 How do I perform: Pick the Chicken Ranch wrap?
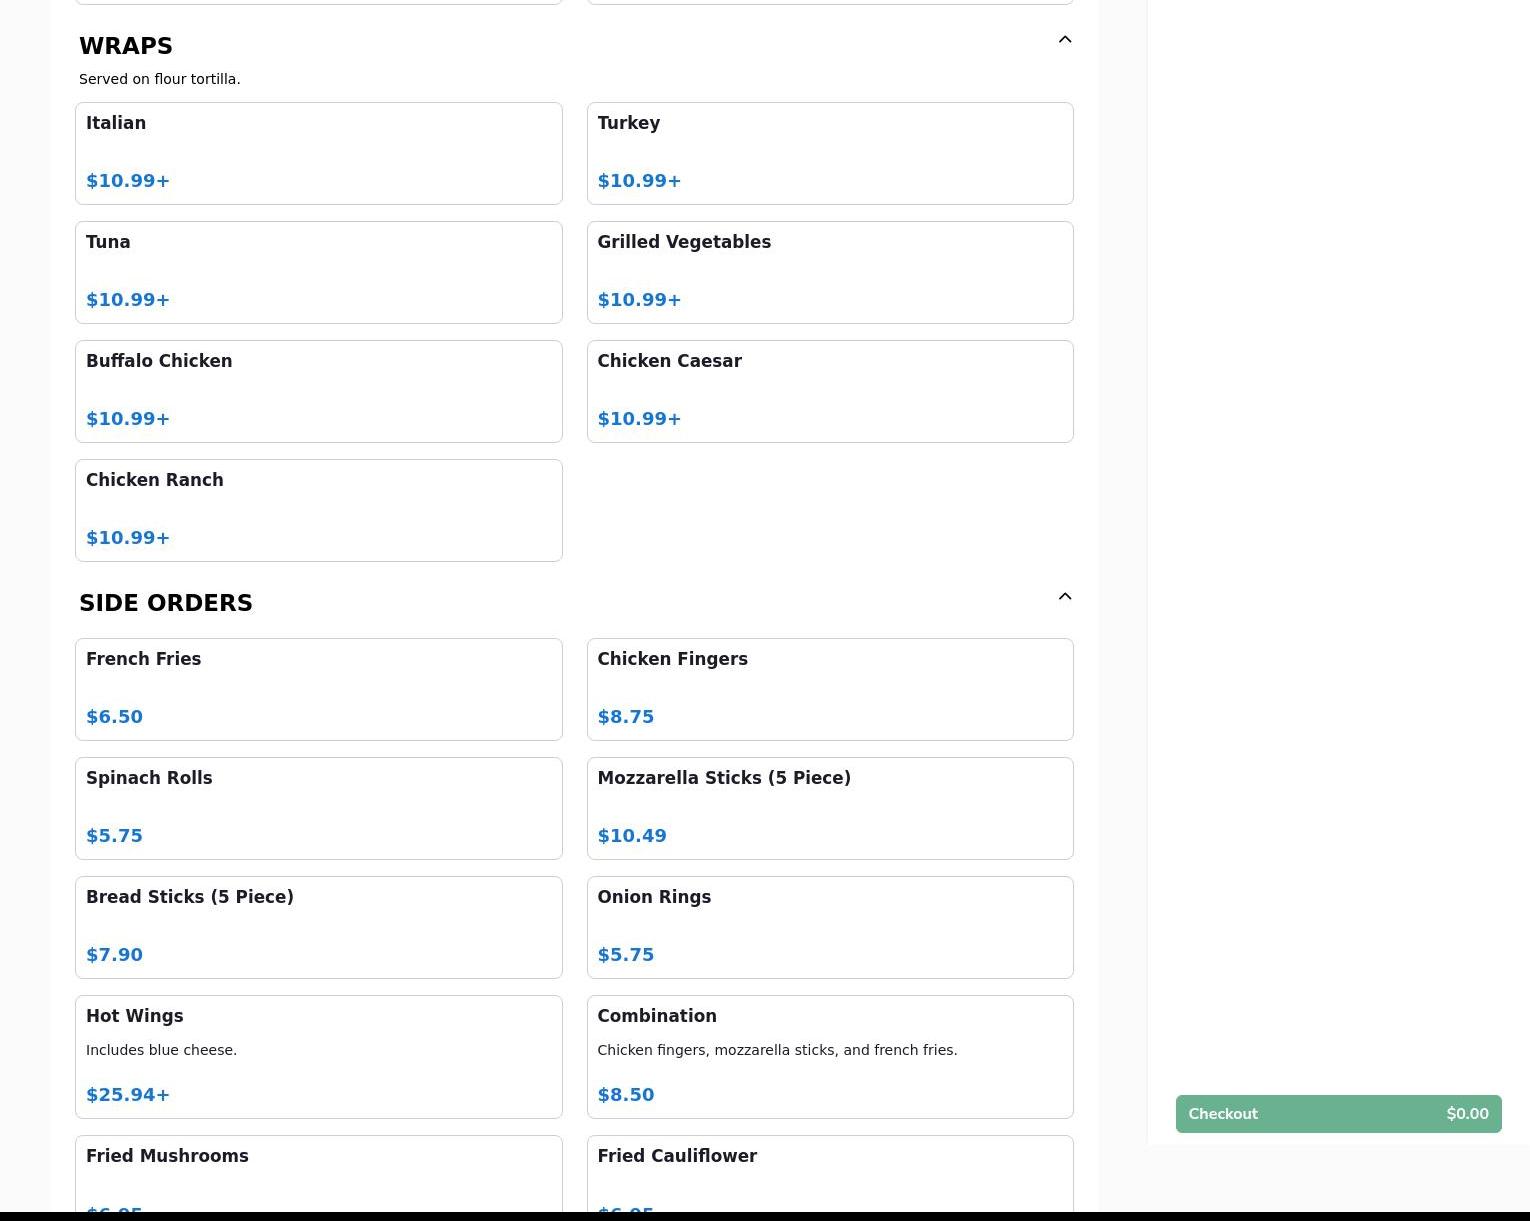(318, 510)
